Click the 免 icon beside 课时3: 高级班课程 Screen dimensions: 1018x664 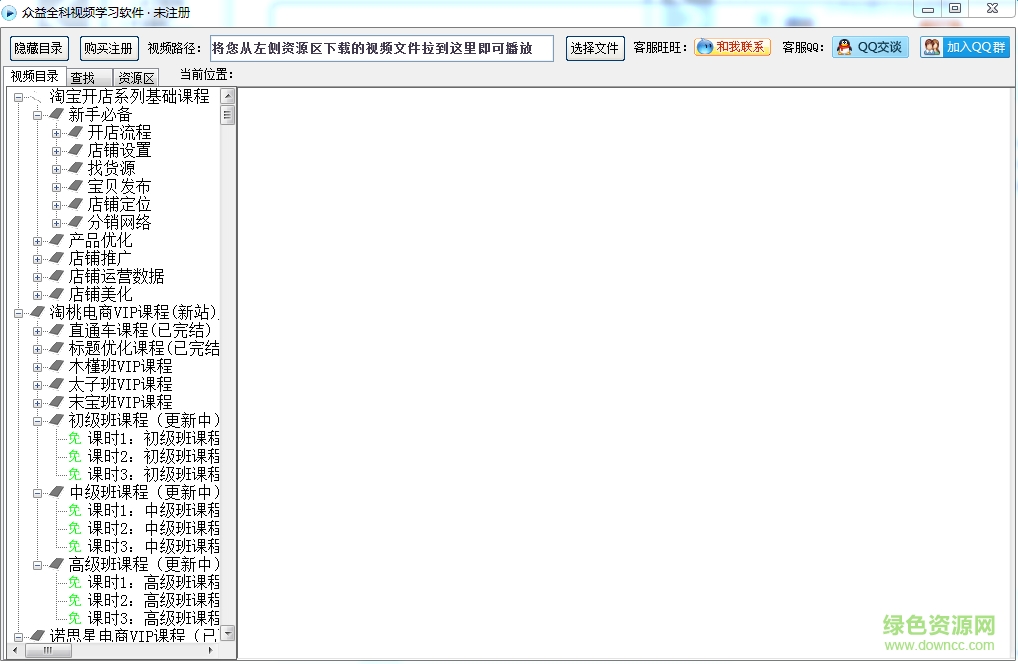73,617
